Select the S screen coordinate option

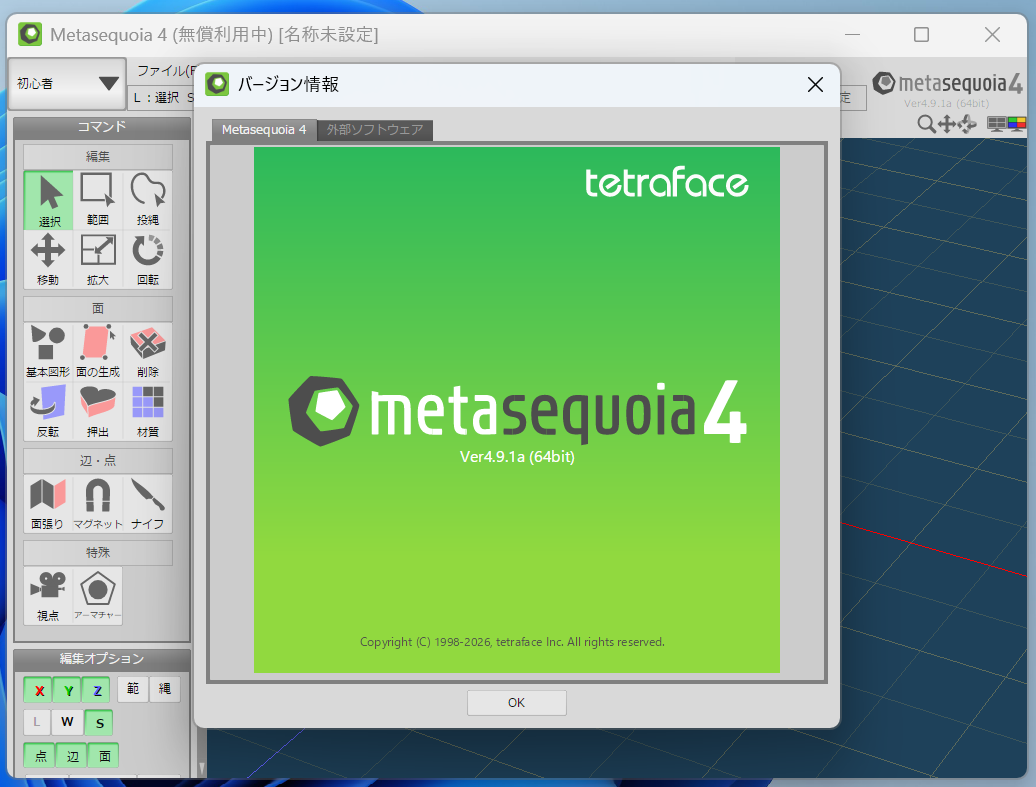[x=99, y=722]
